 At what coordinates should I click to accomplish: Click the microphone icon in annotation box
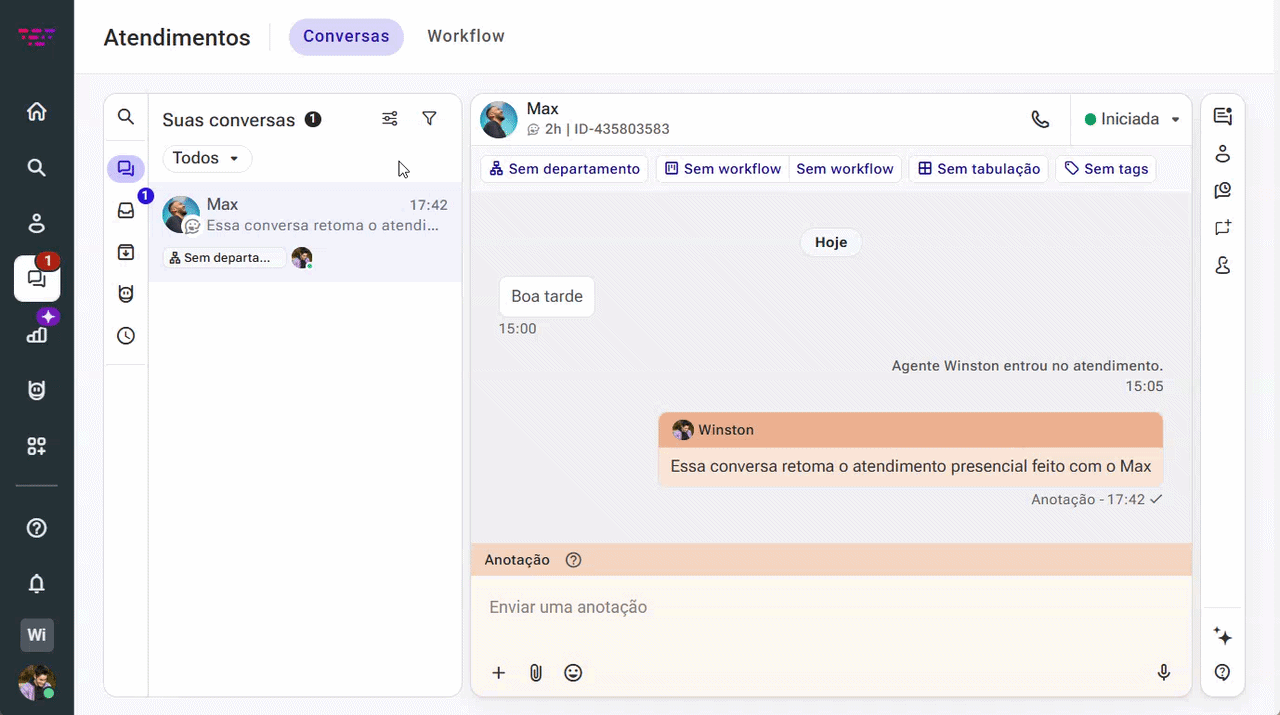click(1164, 673)
